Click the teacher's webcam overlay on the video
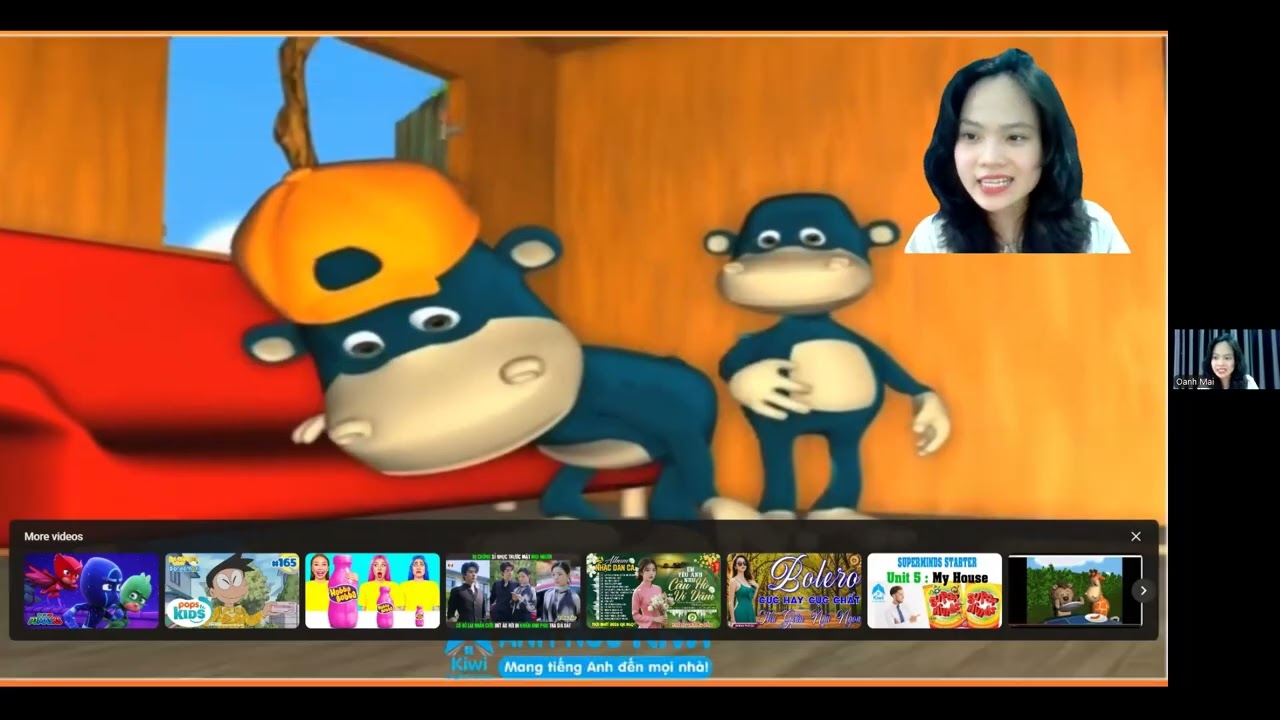The image size is (1280, 720). [x=1018, y=150]
